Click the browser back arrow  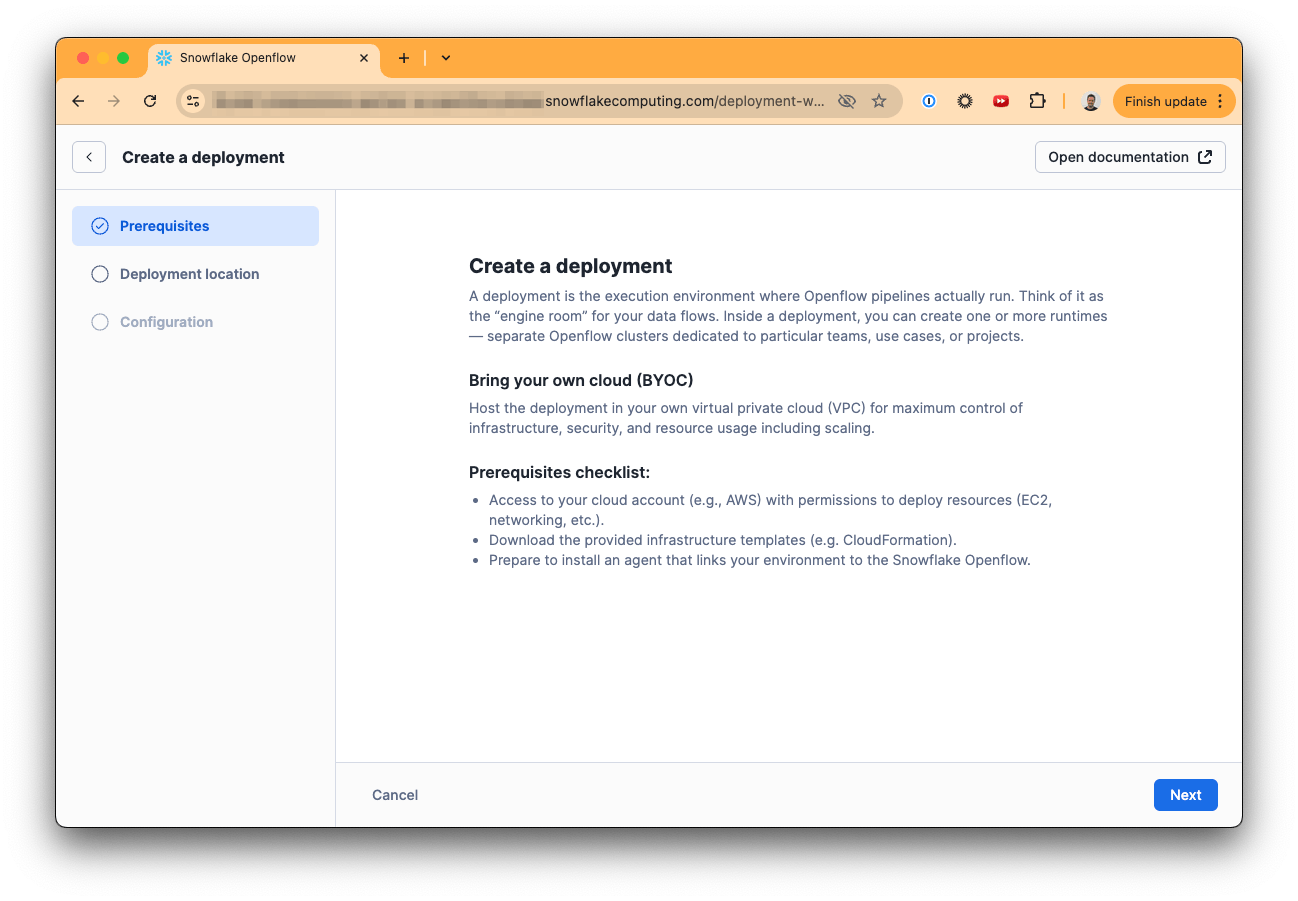79,101
